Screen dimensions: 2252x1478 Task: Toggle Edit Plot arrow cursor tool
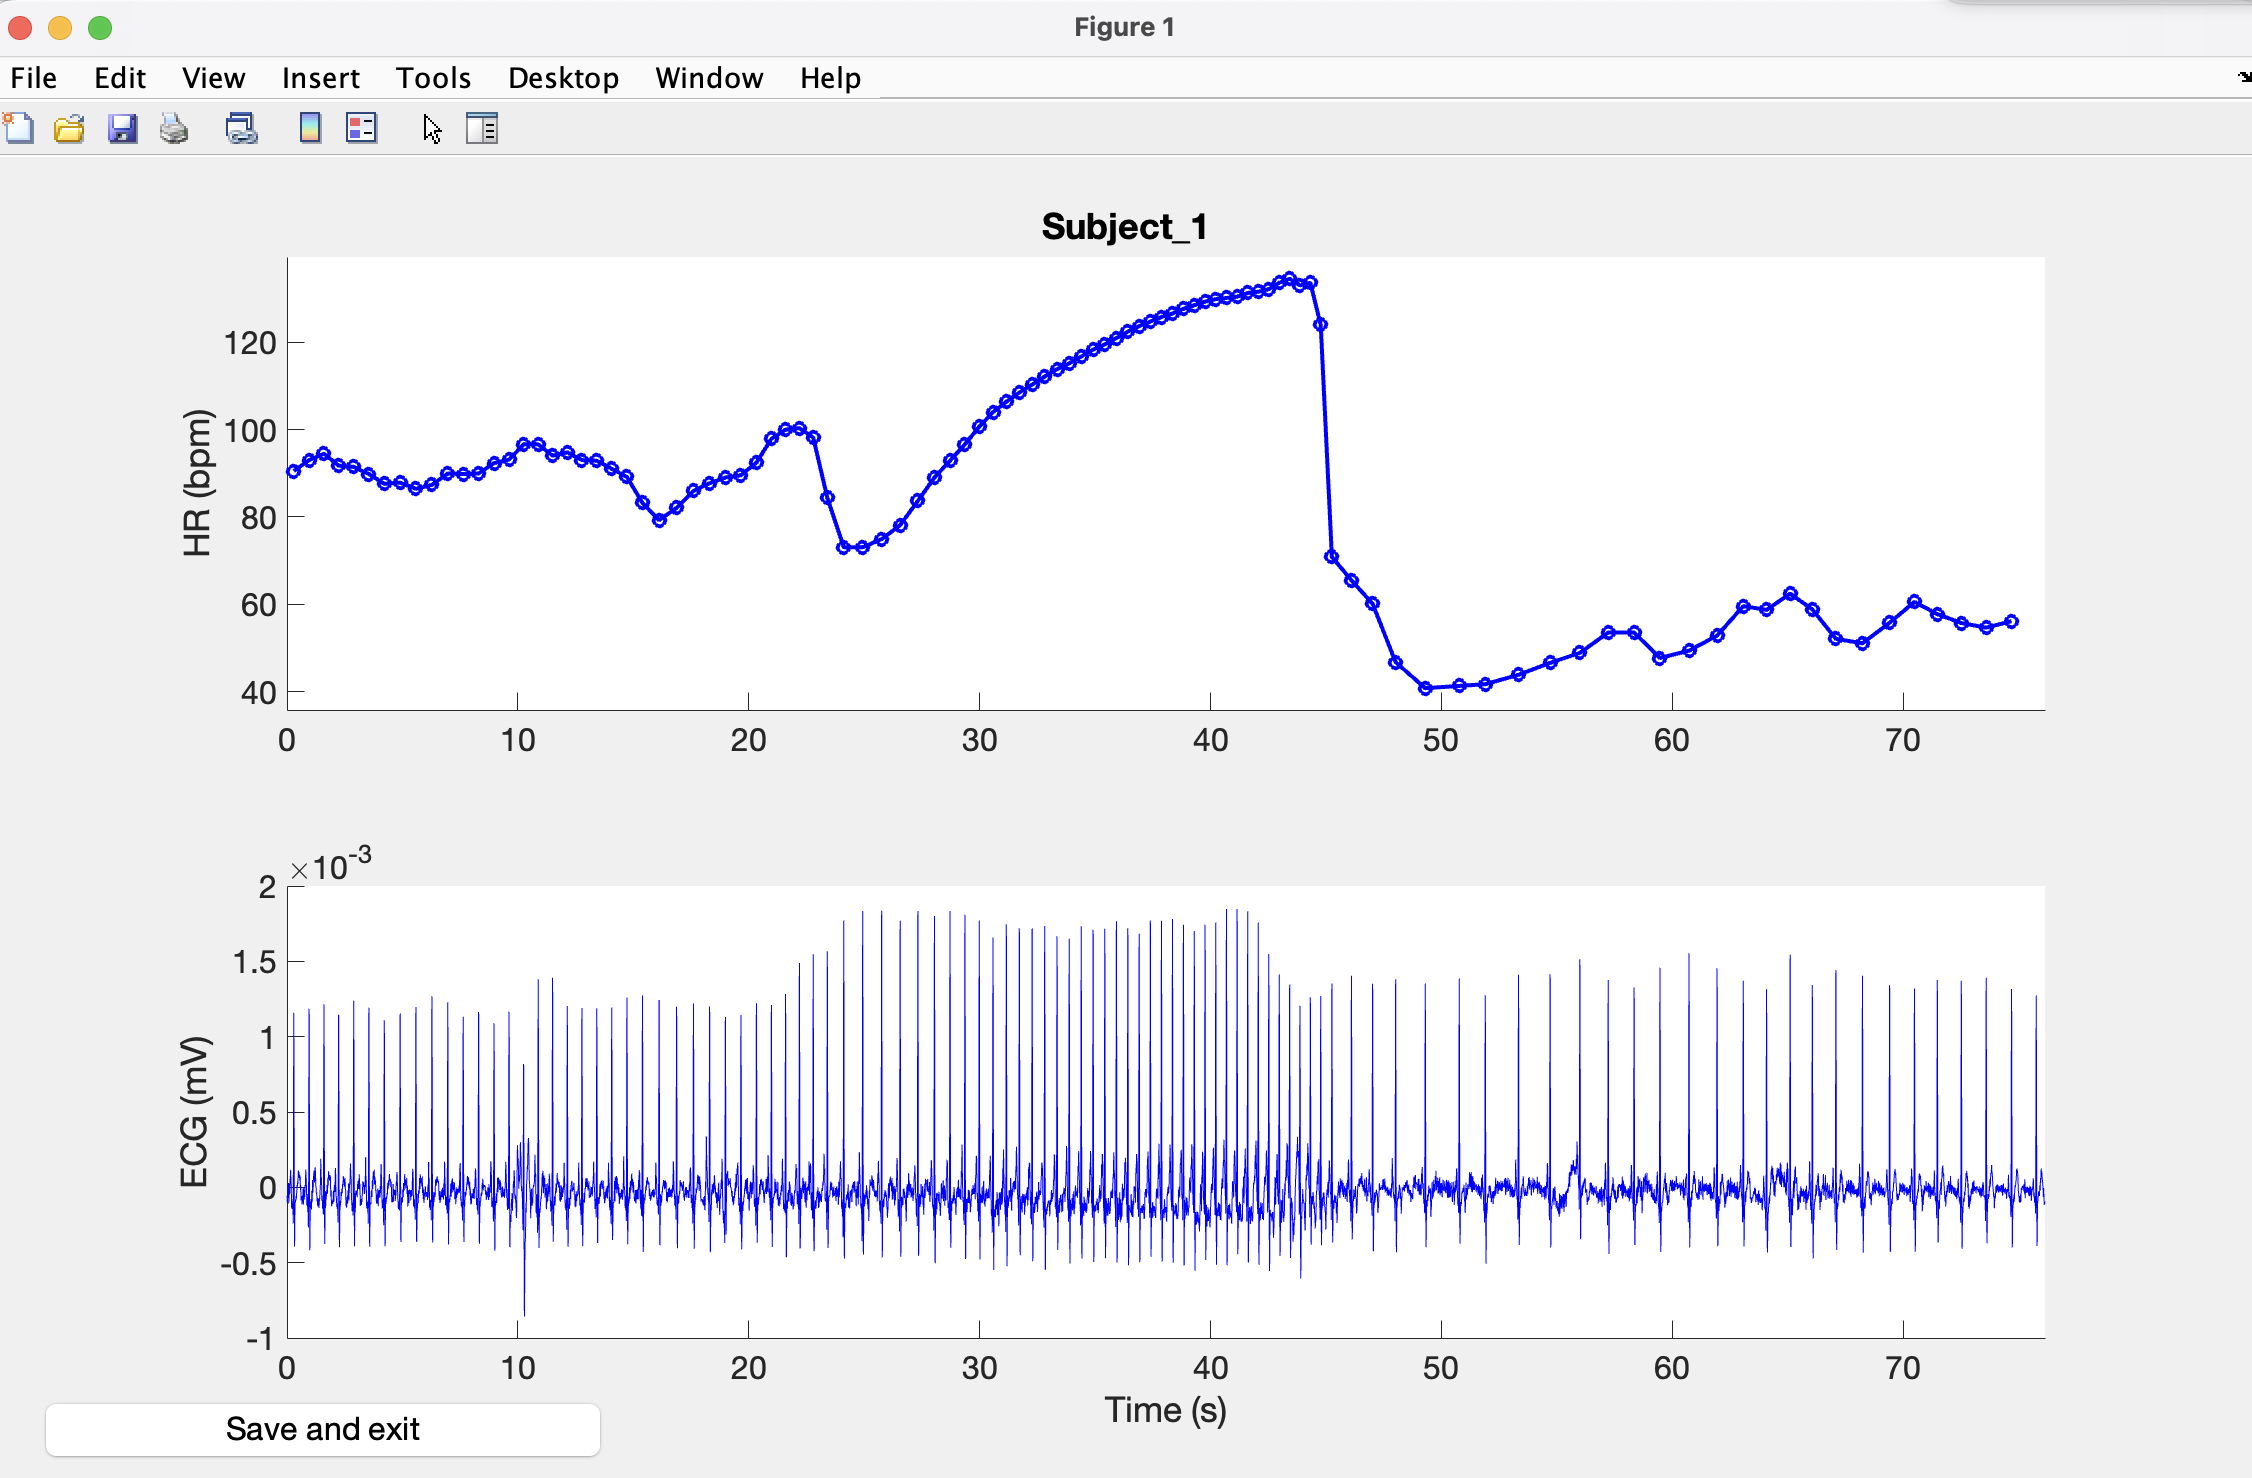(x=431, y=129)
